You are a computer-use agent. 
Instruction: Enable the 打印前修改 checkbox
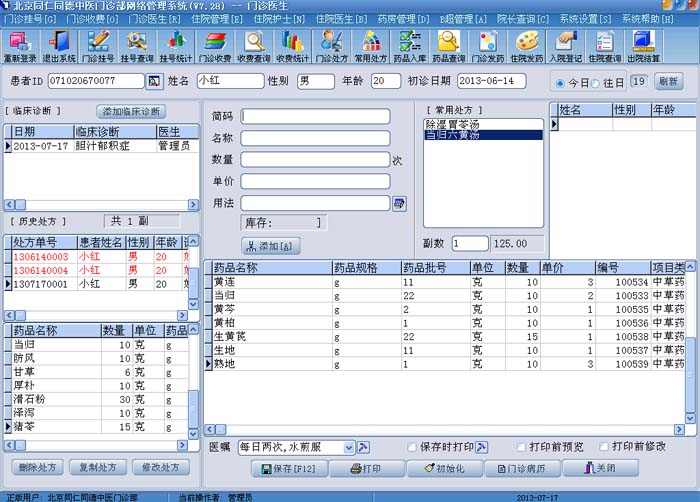[604, 447]
